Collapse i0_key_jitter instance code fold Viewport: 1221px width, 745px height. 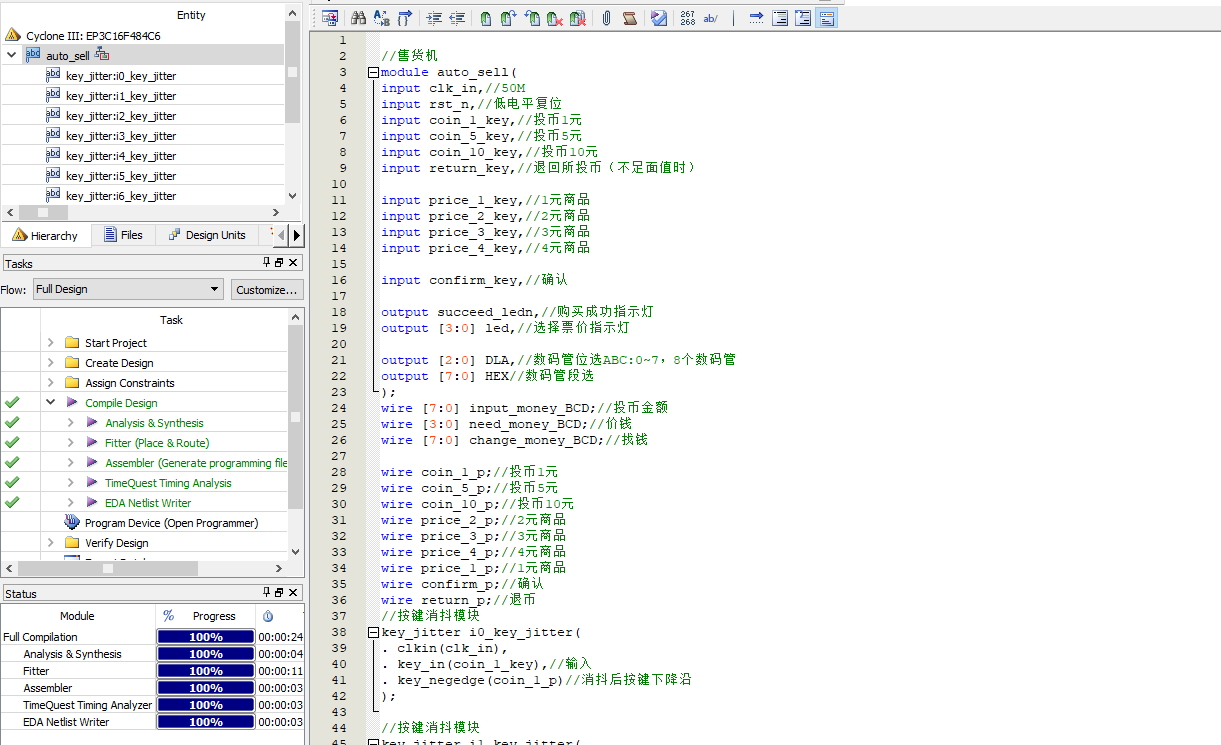[x=373, y=632]
